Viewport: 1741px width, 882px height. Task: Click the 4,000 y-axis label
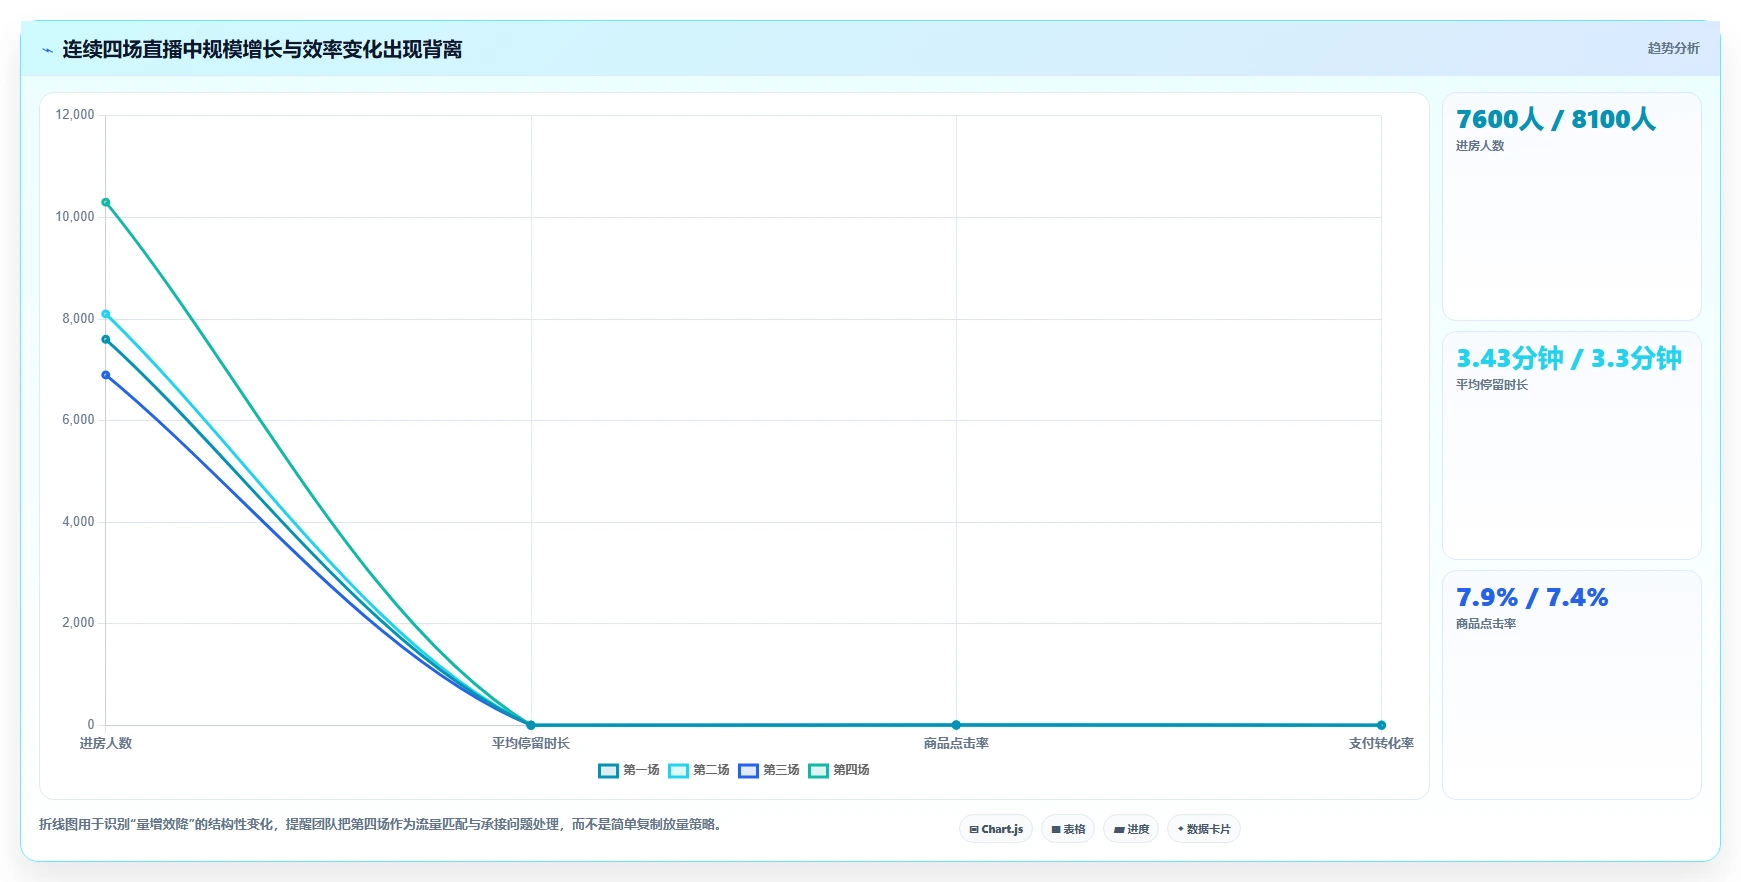click(78, 522)
